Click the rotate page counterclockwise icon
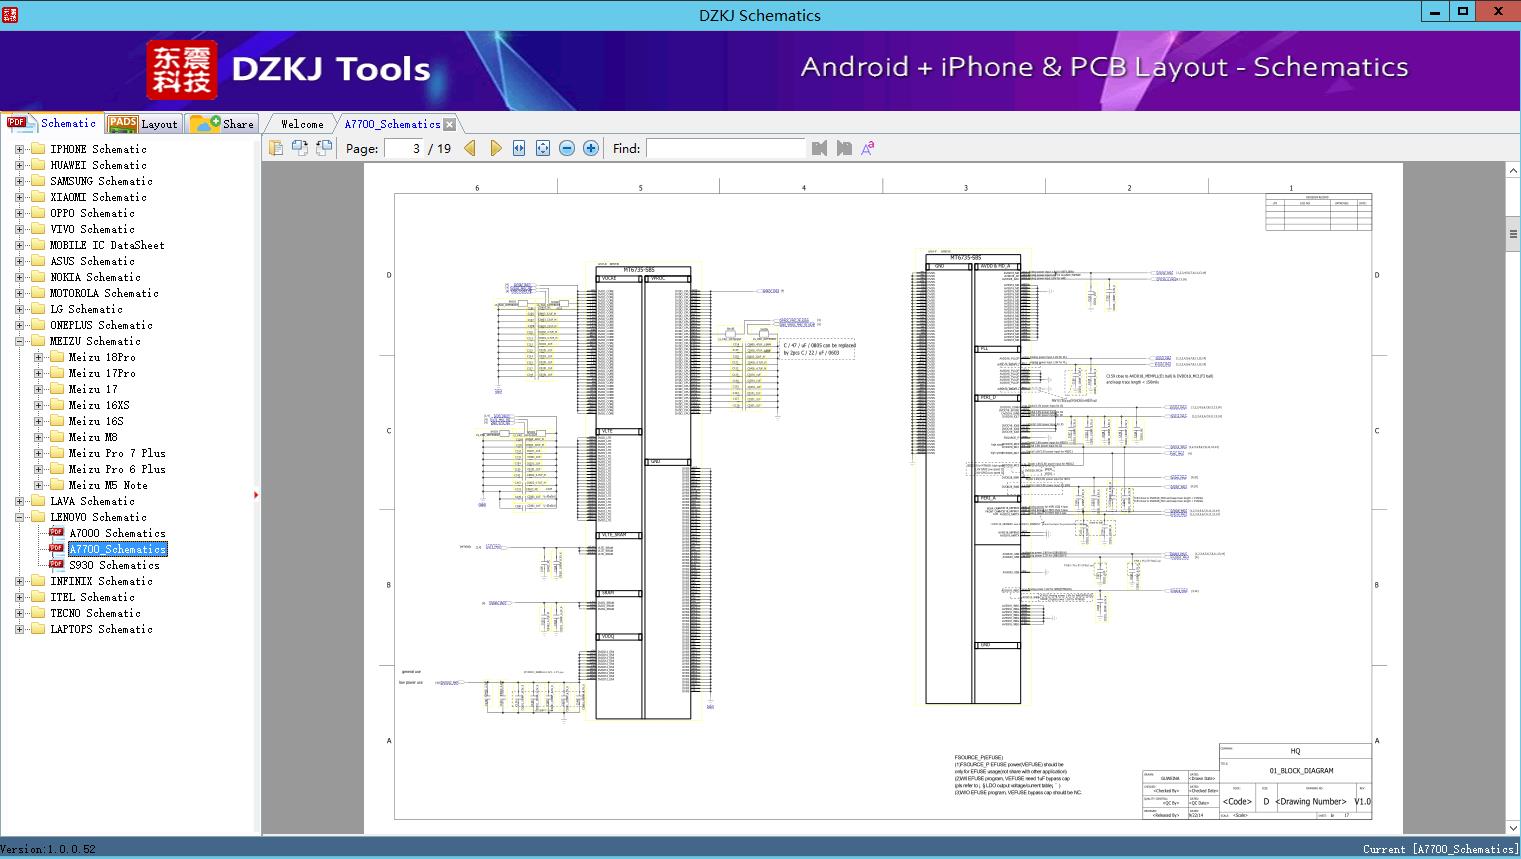1521x859 pixels. tap(299, 148)
